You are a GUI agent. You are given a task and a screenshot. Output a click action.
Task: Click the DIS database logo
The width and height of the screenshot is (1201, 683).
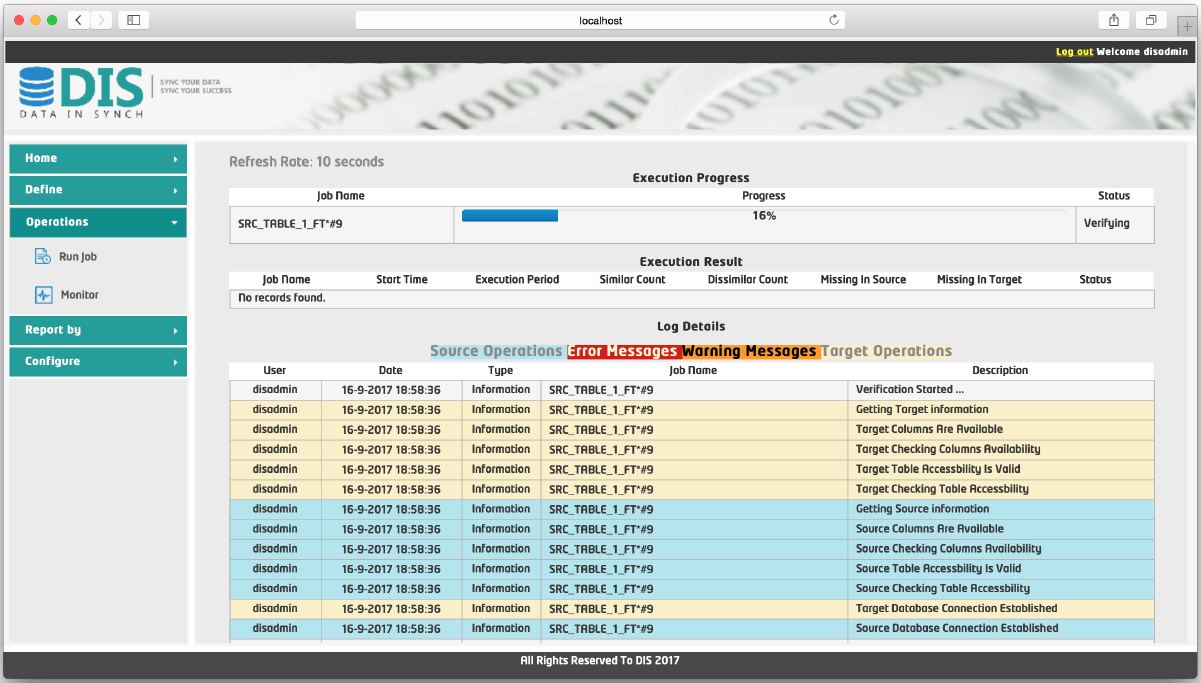81,93
